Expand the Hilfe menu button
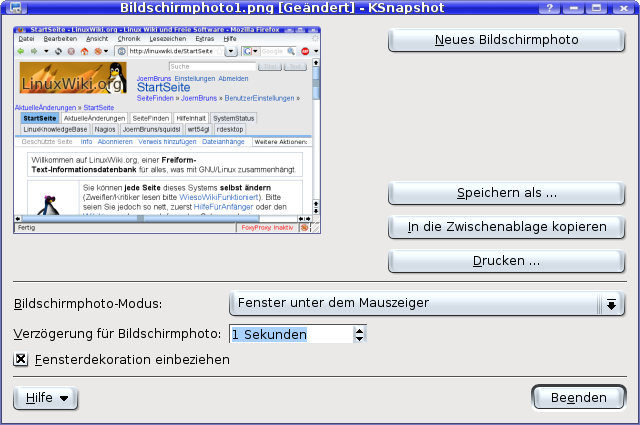Image resolution: width=640 pixels, height=425 pixels. 46,398
